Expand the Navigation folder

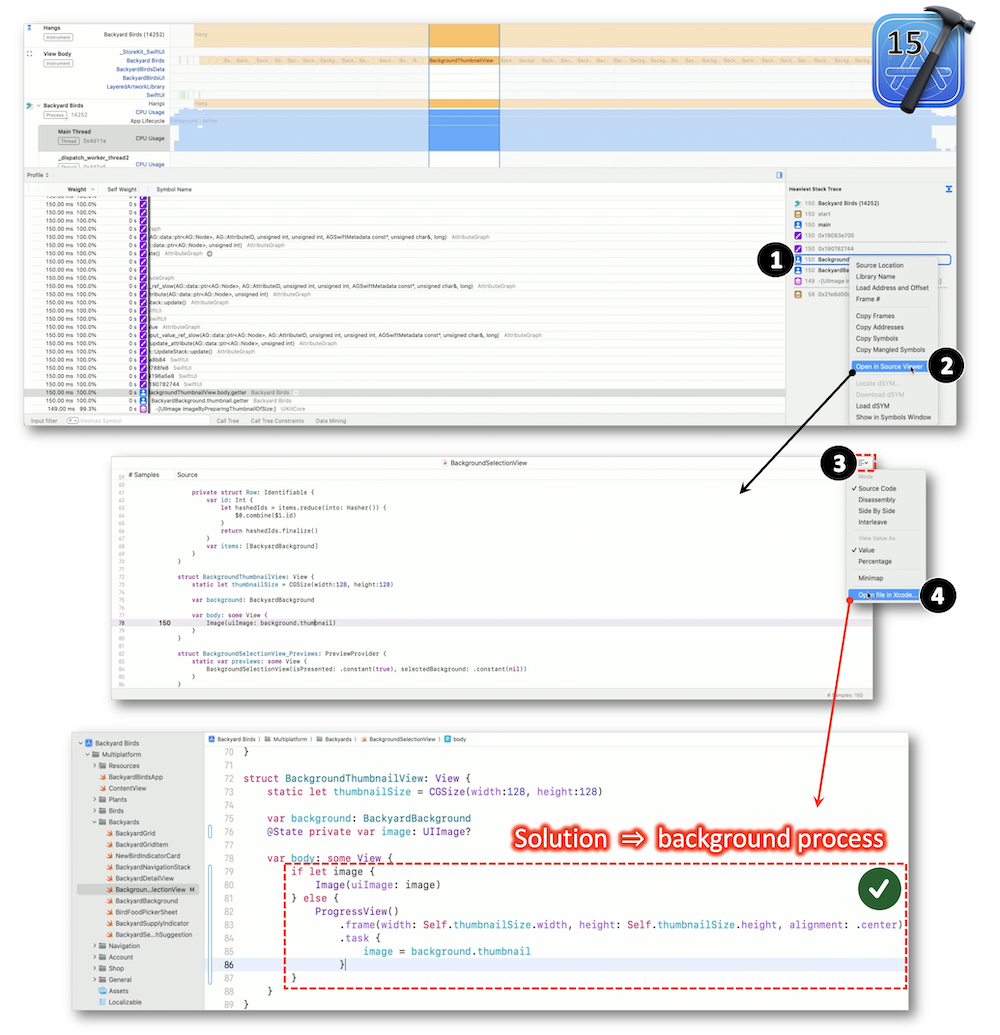tap(94, 946)
